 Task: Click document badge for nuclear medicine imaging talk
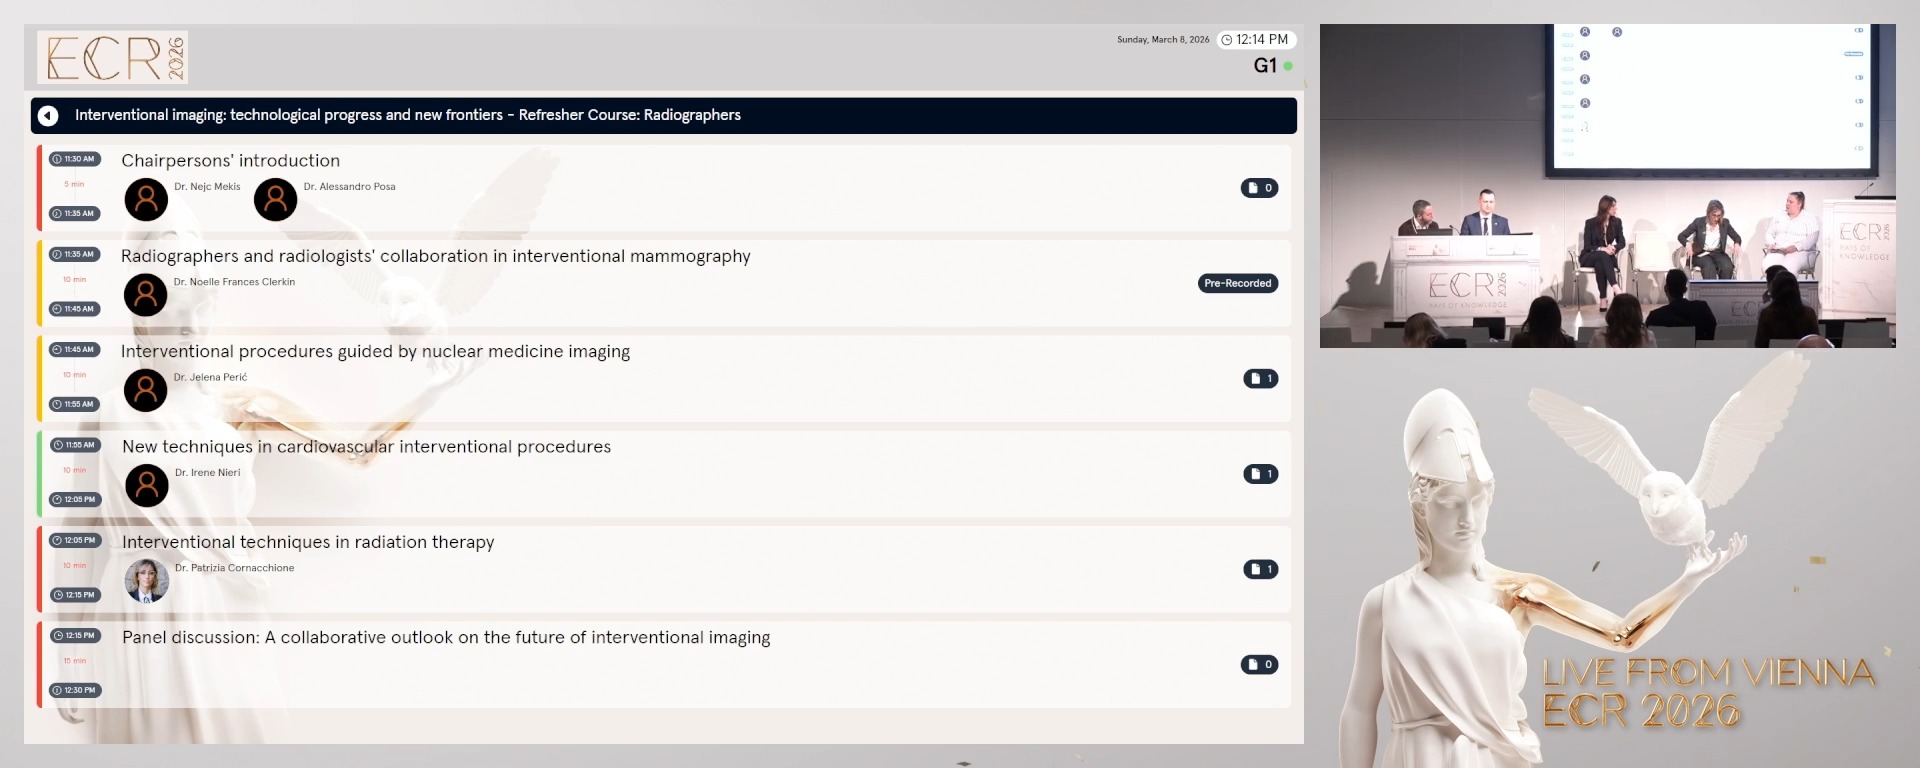pos(1261,379)
